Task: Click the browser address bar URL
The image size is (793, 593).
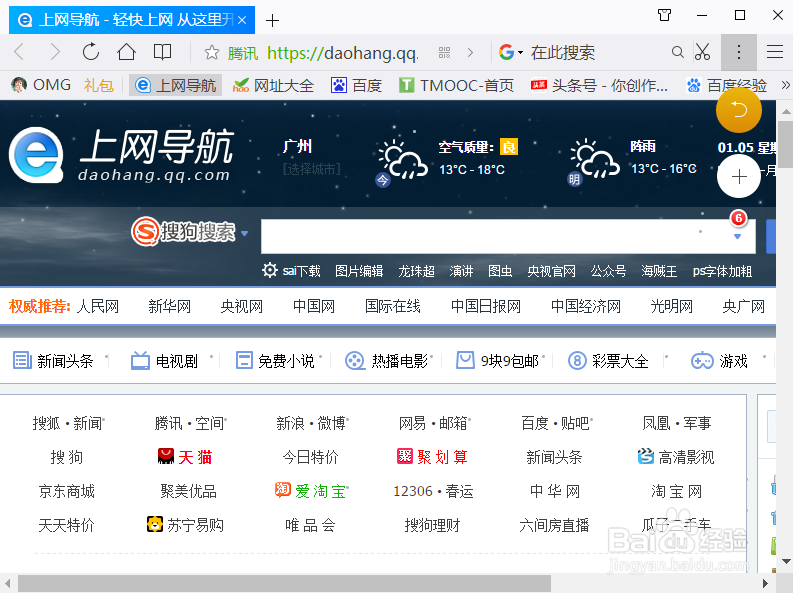Action: tap(342, 53)
